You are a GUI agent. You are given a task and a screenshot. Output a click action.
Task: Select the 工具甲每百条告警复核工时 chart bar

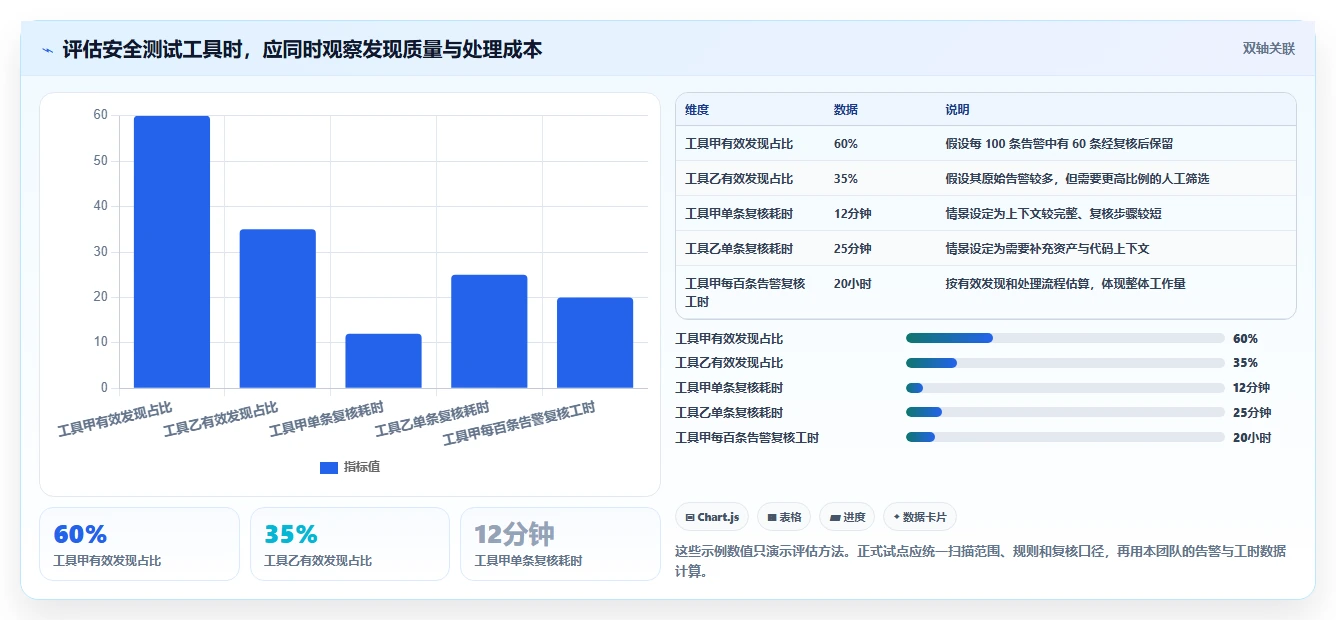(x=595, y=343)
